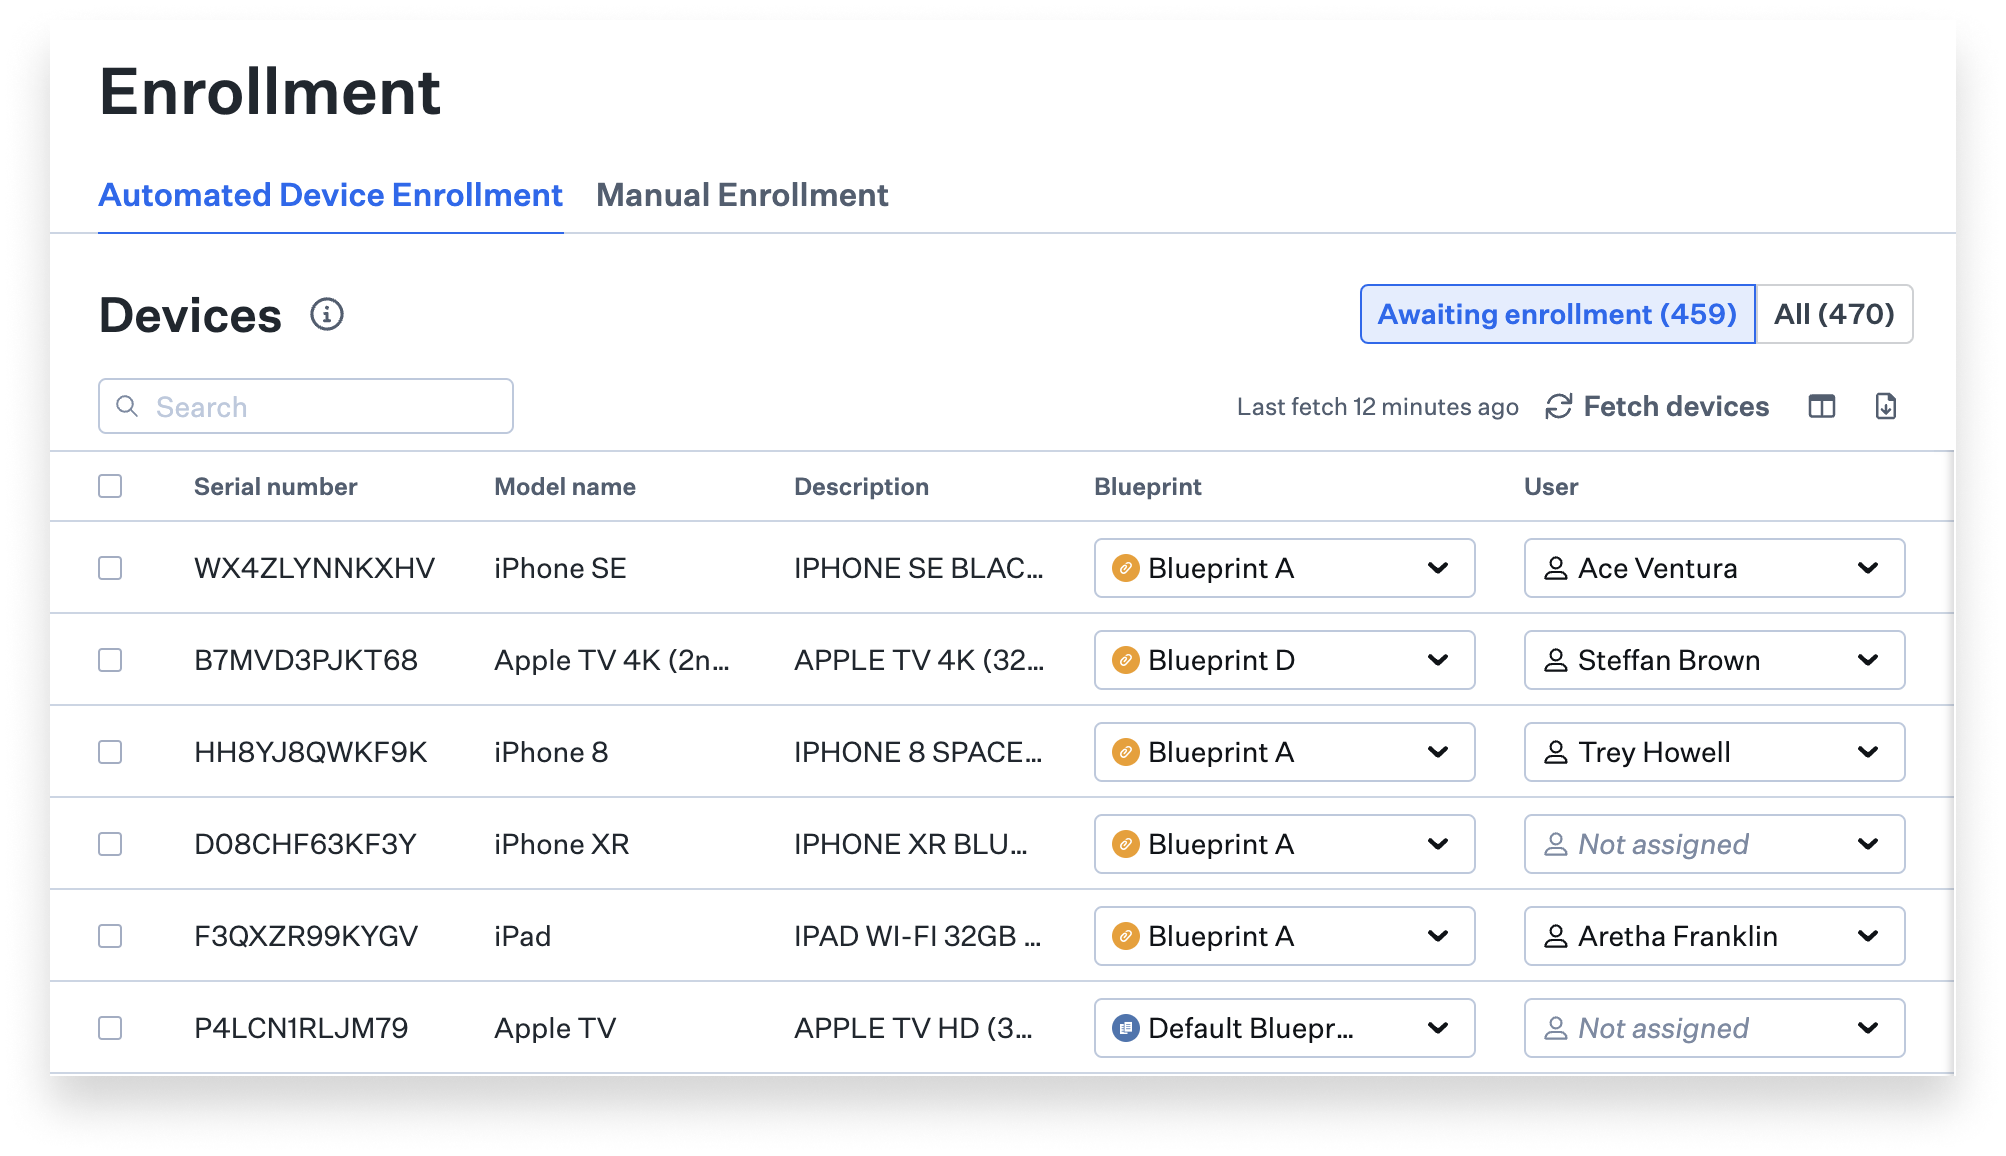Switch to the Manual Enrollment tab
The image size is (2006, 1156).
tap(742, 195)
